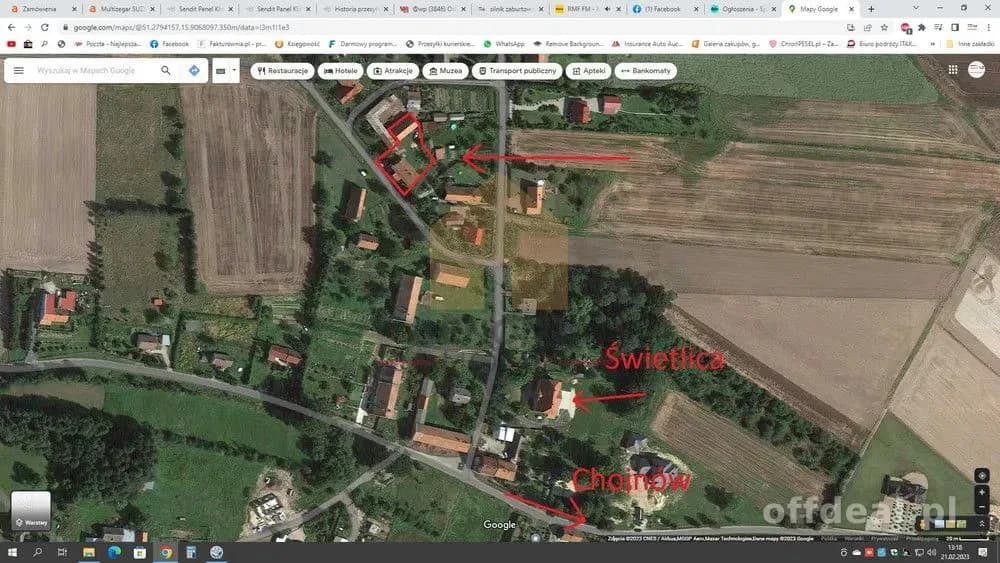The width and height of the screenshot is (1000, 563).
Task: Switch to the Ogłoszenia tab
Action: tap(742, 9)
